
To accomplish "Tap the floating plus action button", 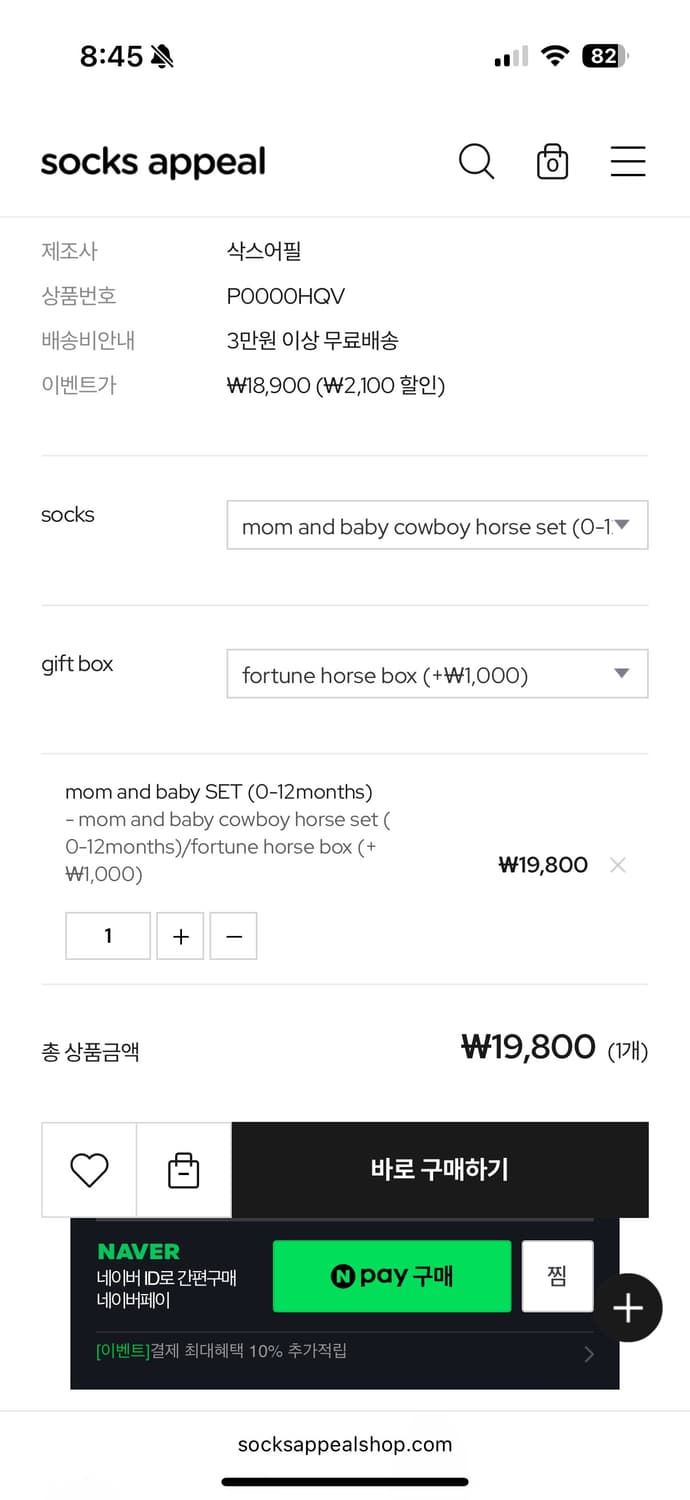I will tap(628, 1308).
